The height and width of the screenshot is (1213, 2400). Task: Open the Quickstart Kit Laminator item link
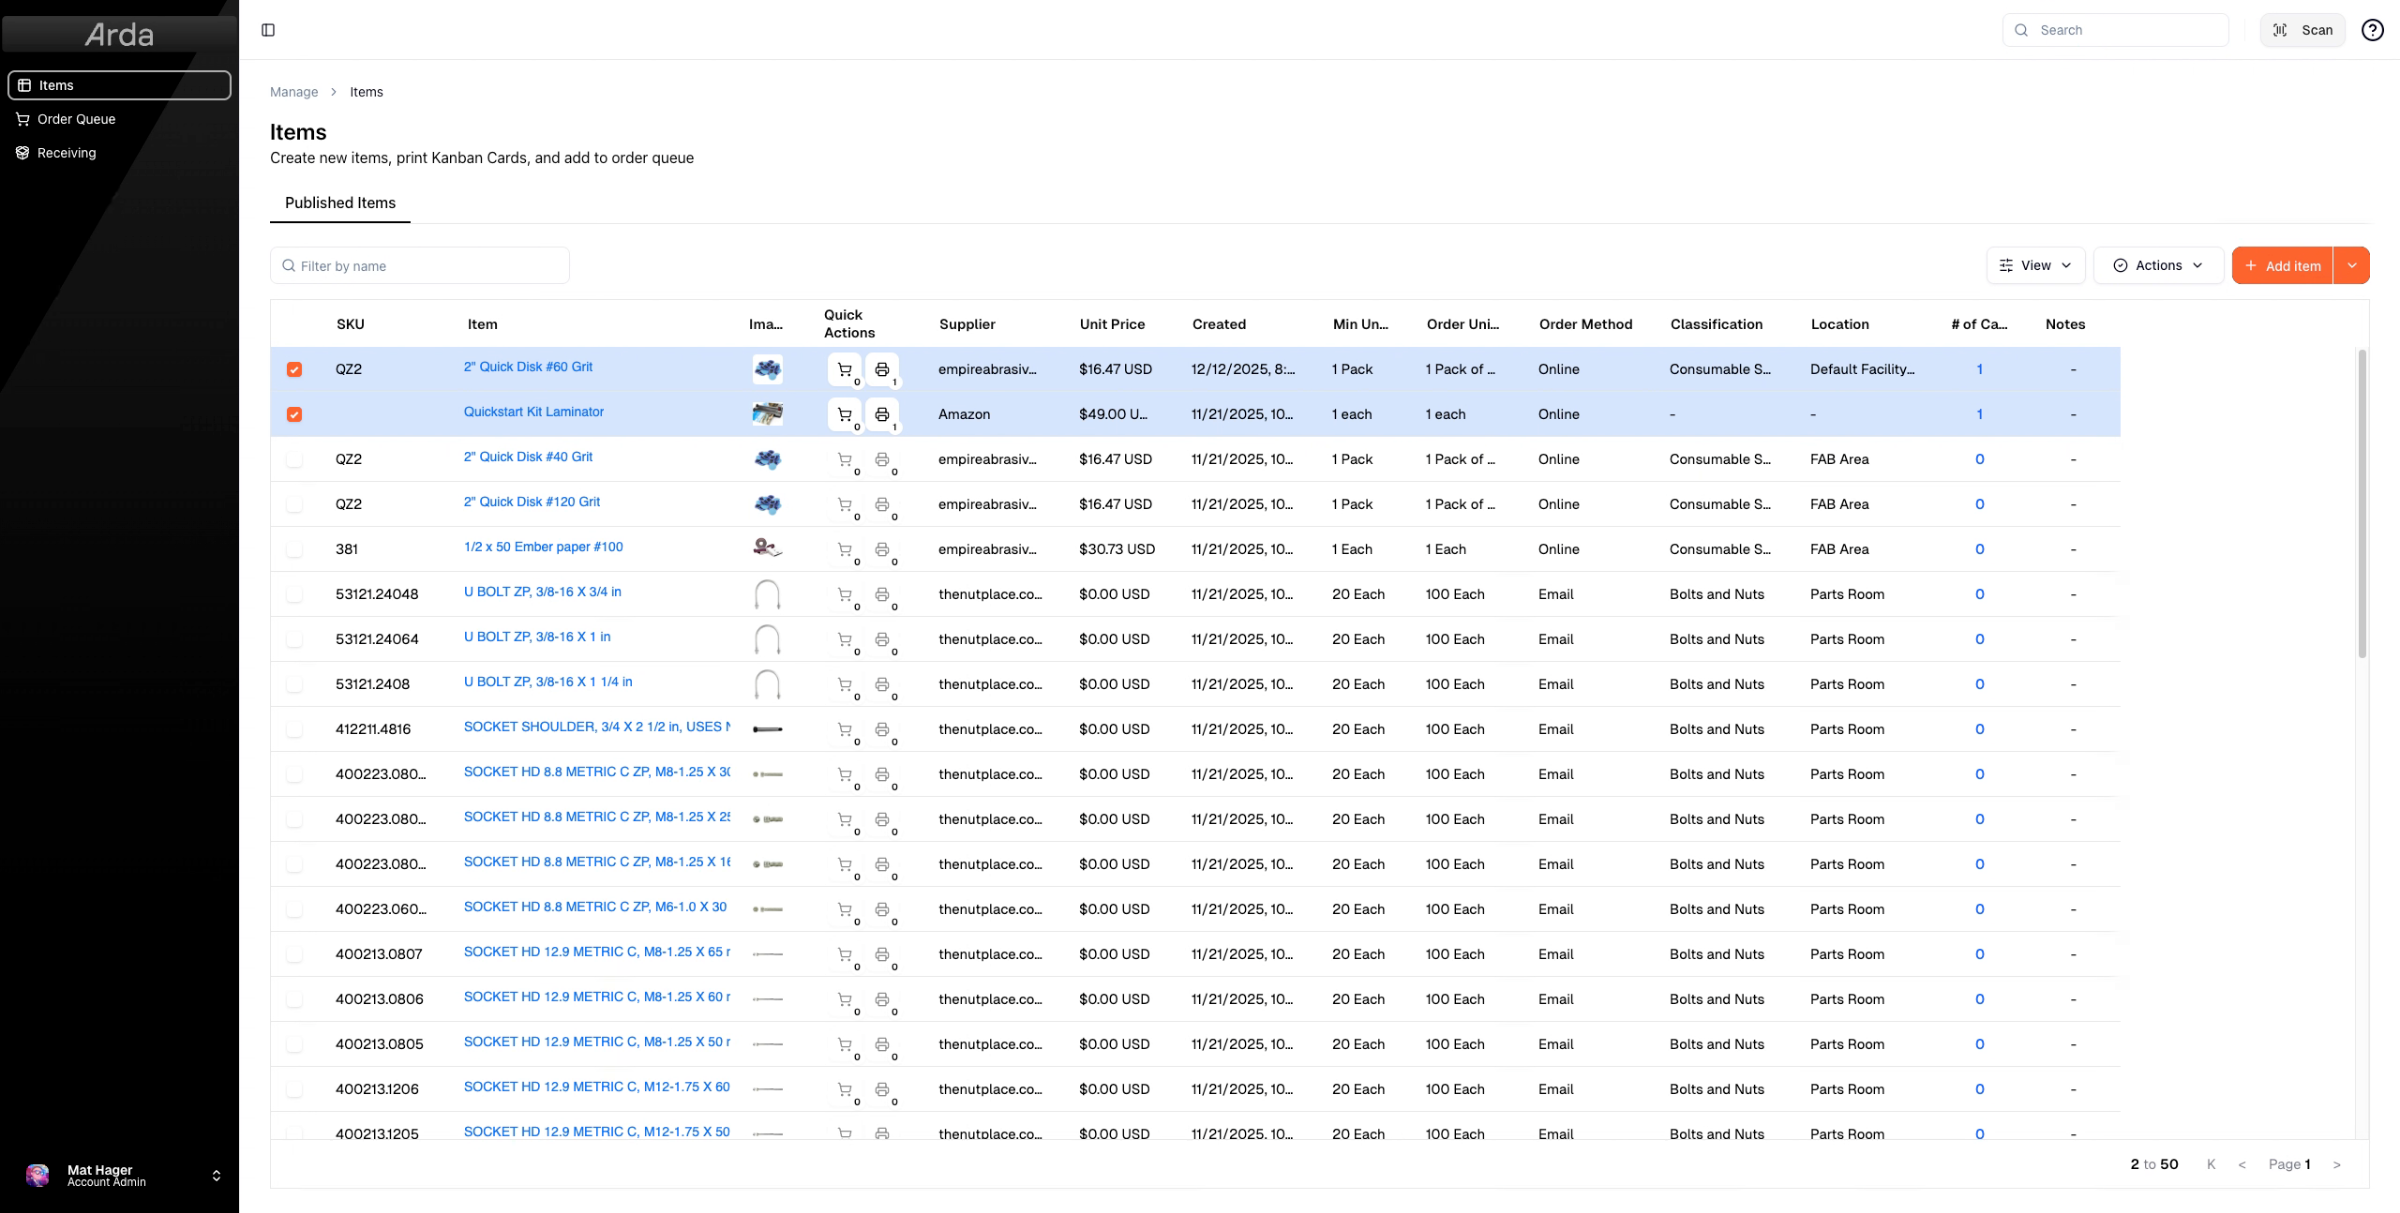533,412
